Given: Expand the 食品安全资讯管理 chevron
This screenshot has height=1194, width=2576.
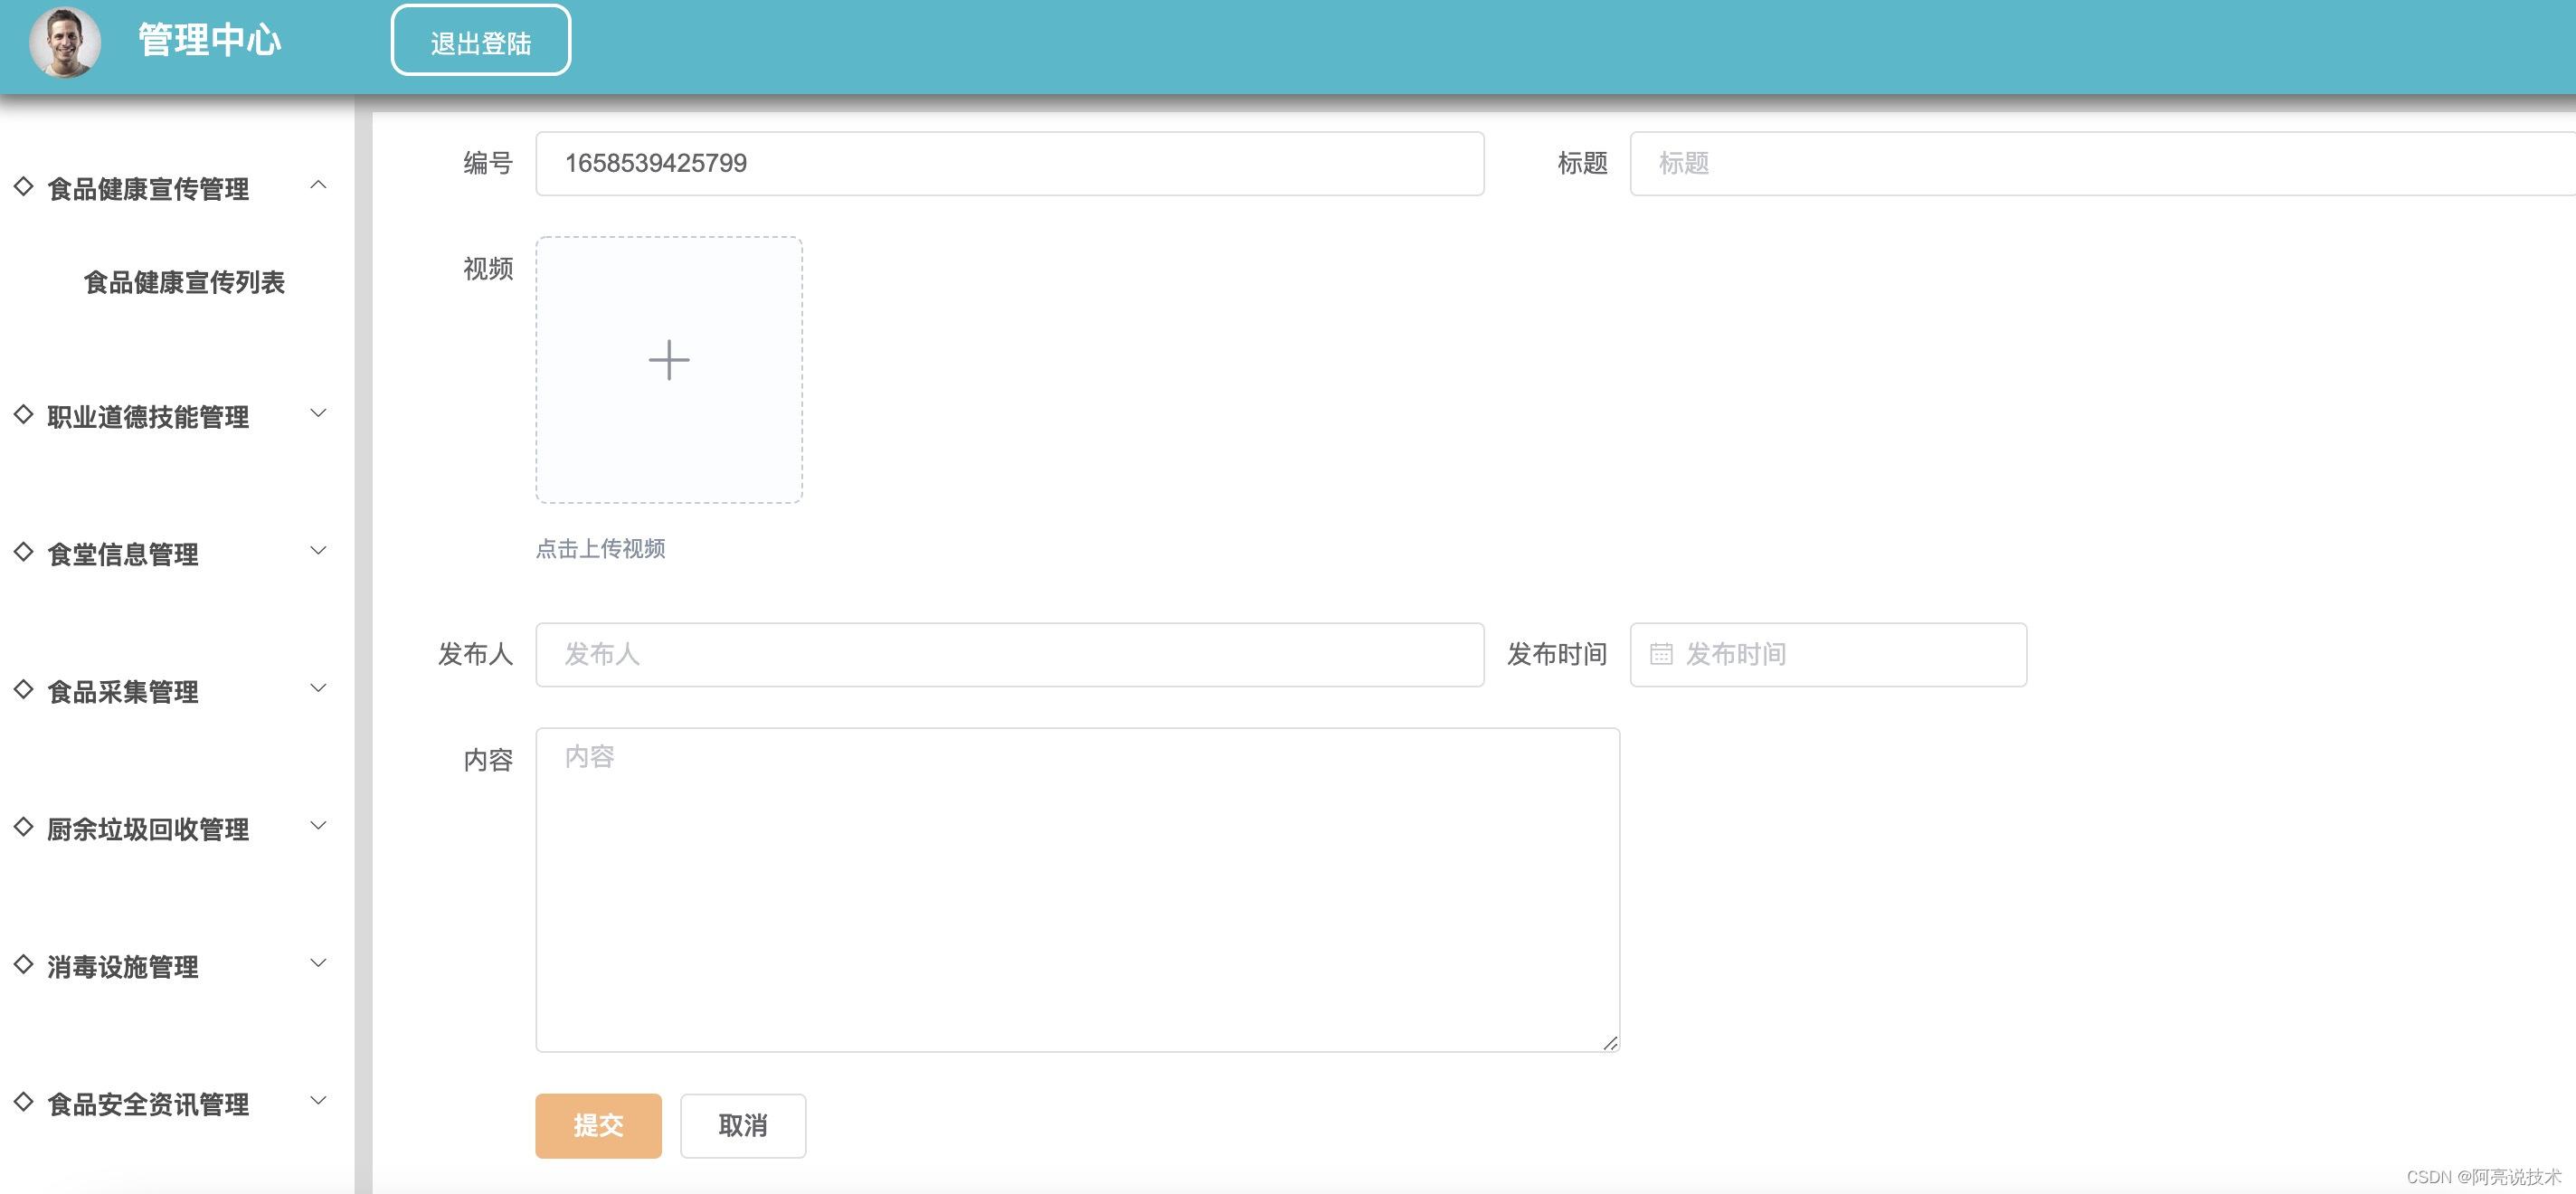Looking at the screenshot, I should [318, 1101].
